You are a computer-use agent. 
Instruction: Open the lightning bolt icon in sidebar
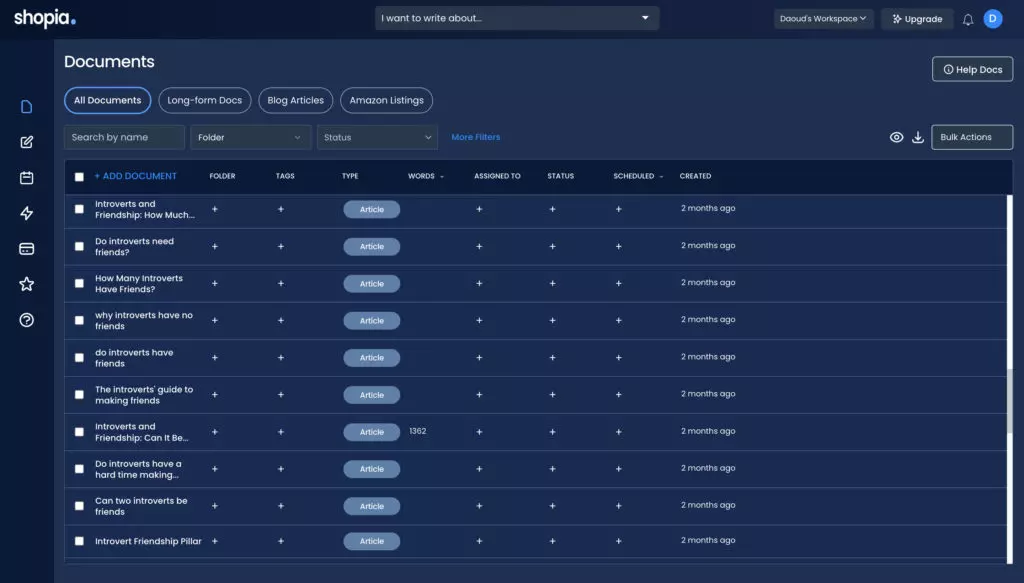point(26,213)
